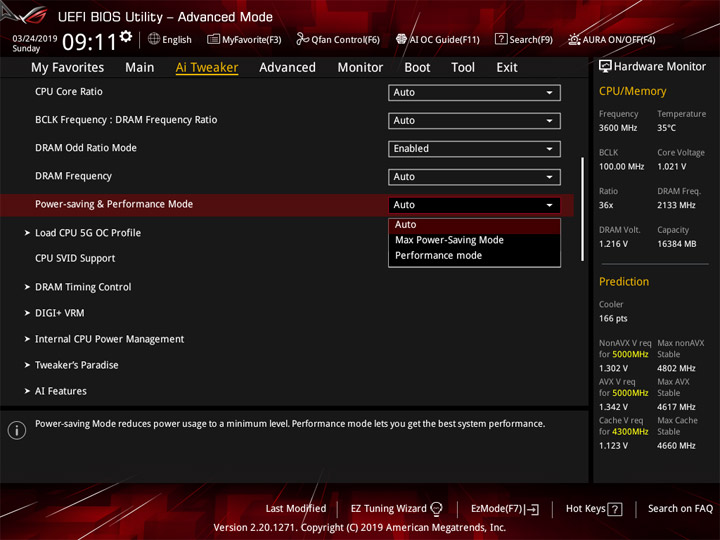Viewport: 720px width, 540px height.
Task: Click the Hardware Monitor screen icon
Action: pos(605,66)
